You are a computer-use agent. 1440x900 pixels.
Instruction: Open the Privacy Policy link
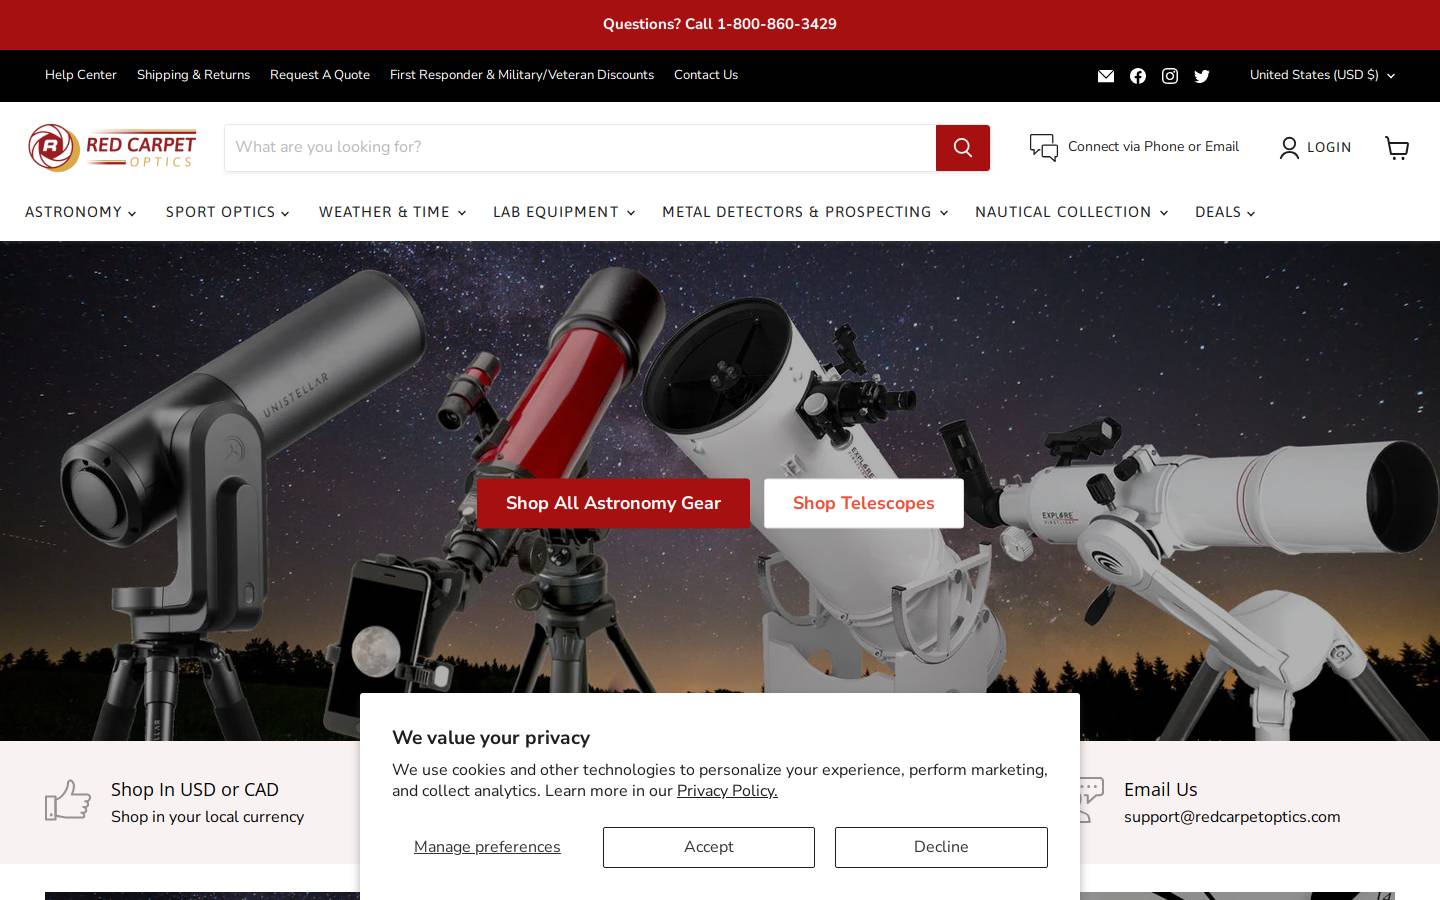tap(727, 791)
